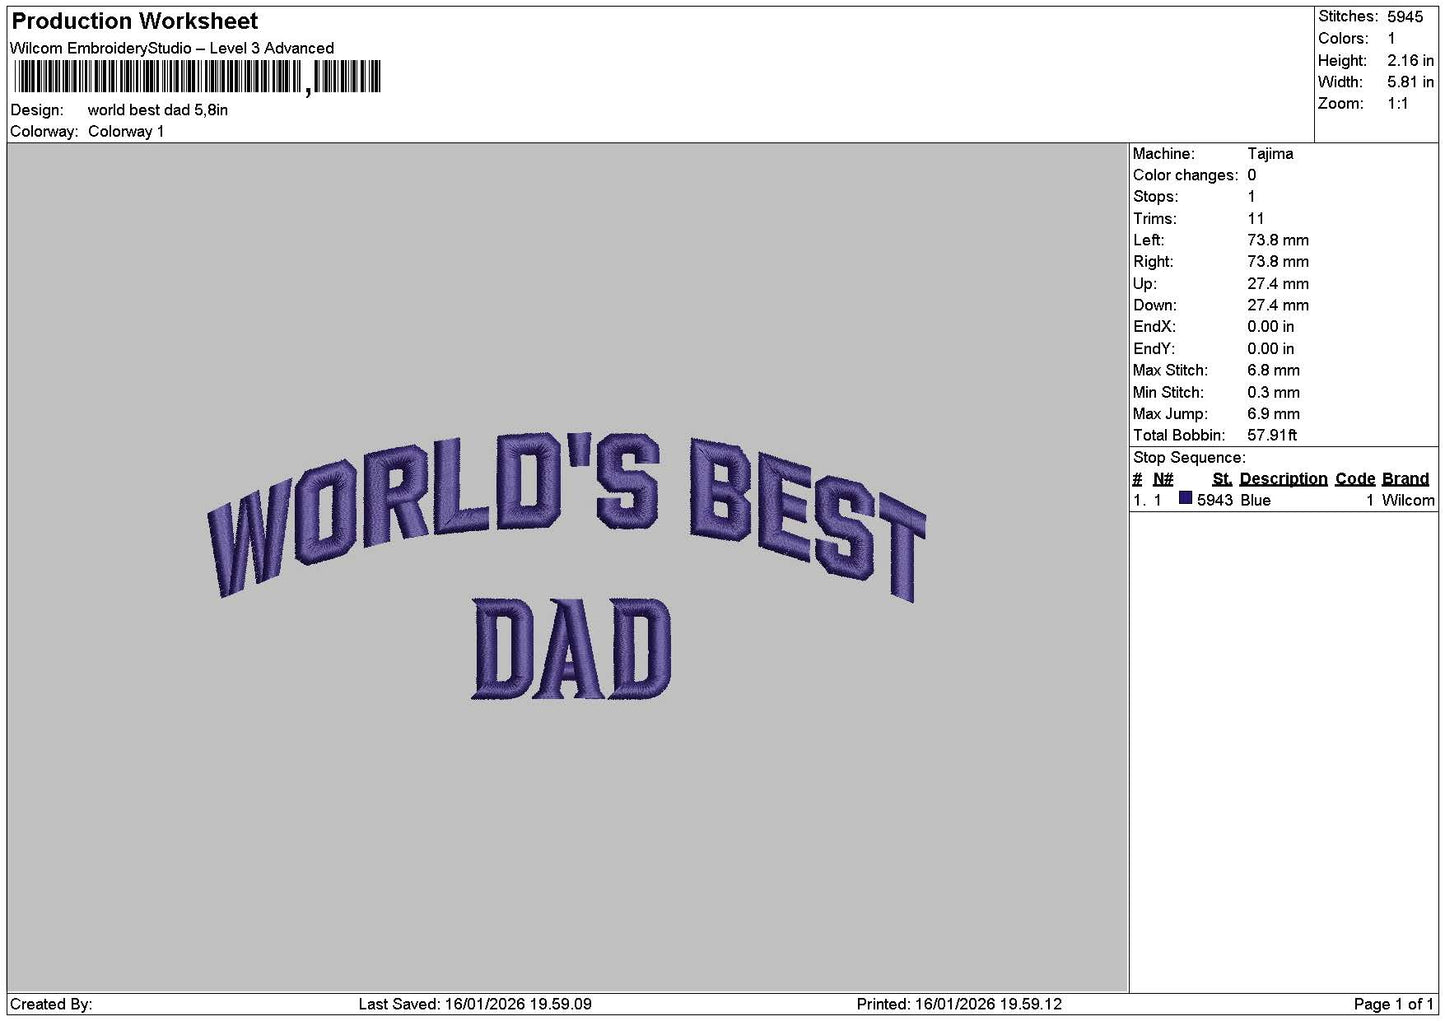Click the Machine value Tajima

(1270, 154)
